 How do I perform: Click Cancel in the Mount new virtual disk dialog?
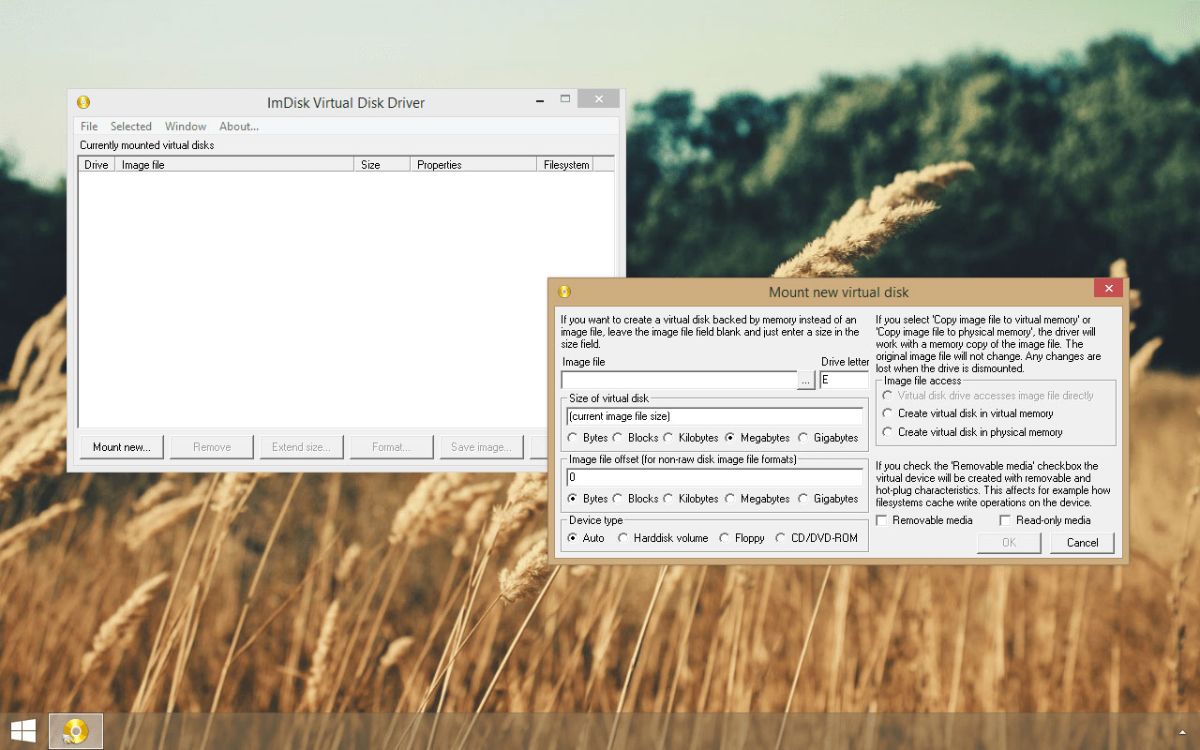point(1082,543)
